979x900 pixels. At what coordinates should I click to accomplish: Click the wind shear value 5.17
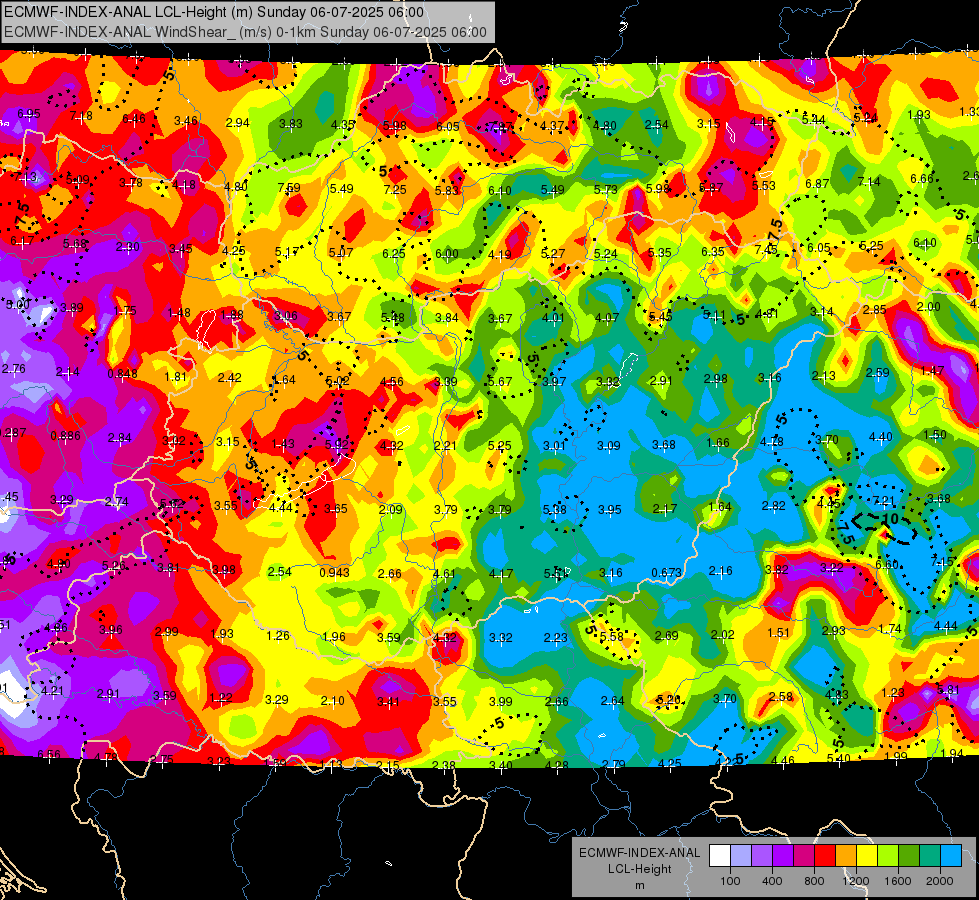tap(287, 252)
